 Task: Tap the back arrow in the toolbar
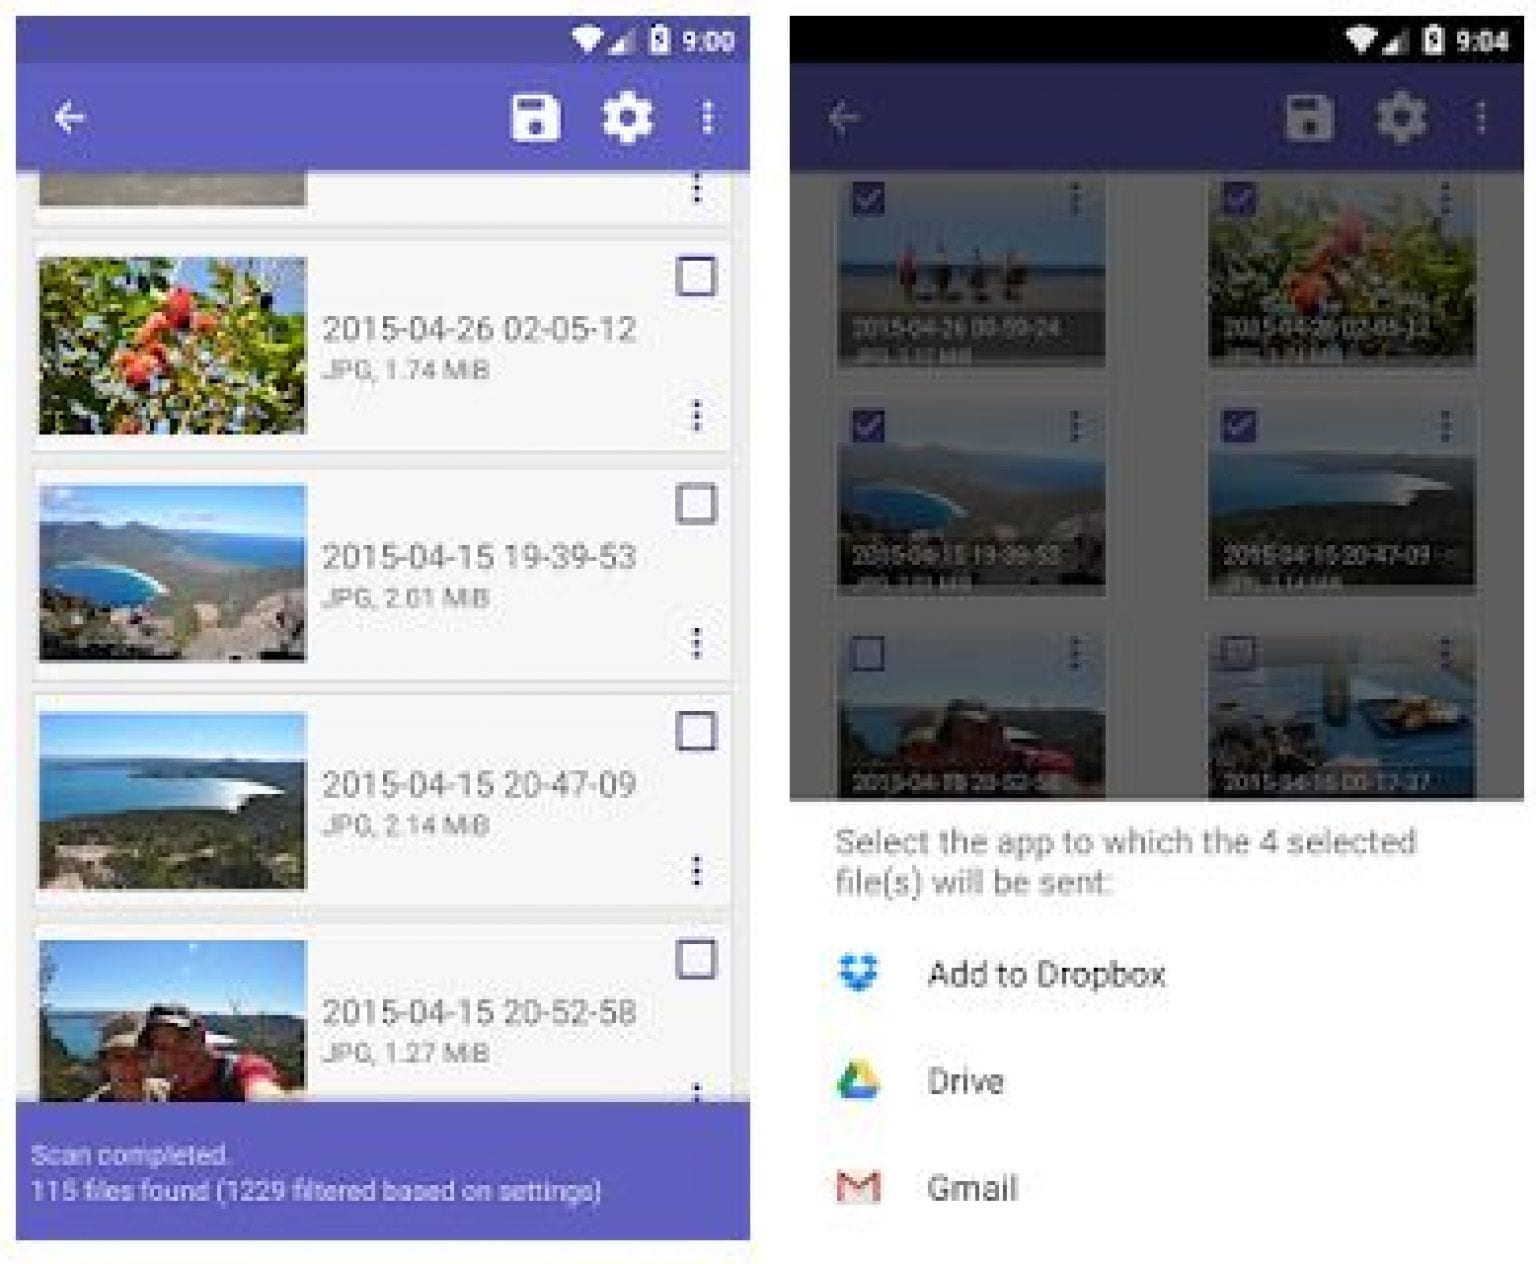click(x=68, y=117)
